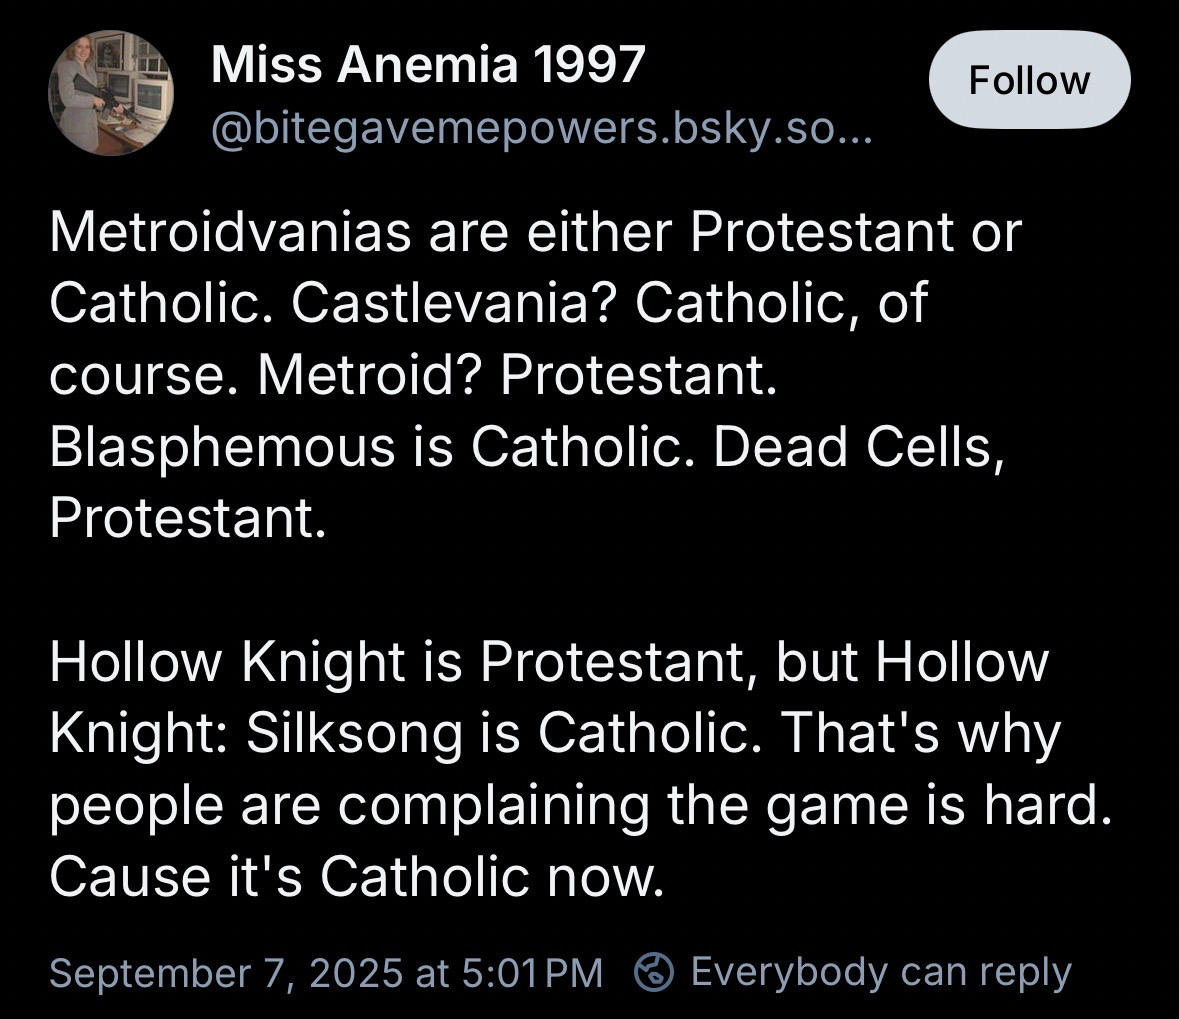
Task: Click the 5:01 PM time text
Action: [533, 972]
